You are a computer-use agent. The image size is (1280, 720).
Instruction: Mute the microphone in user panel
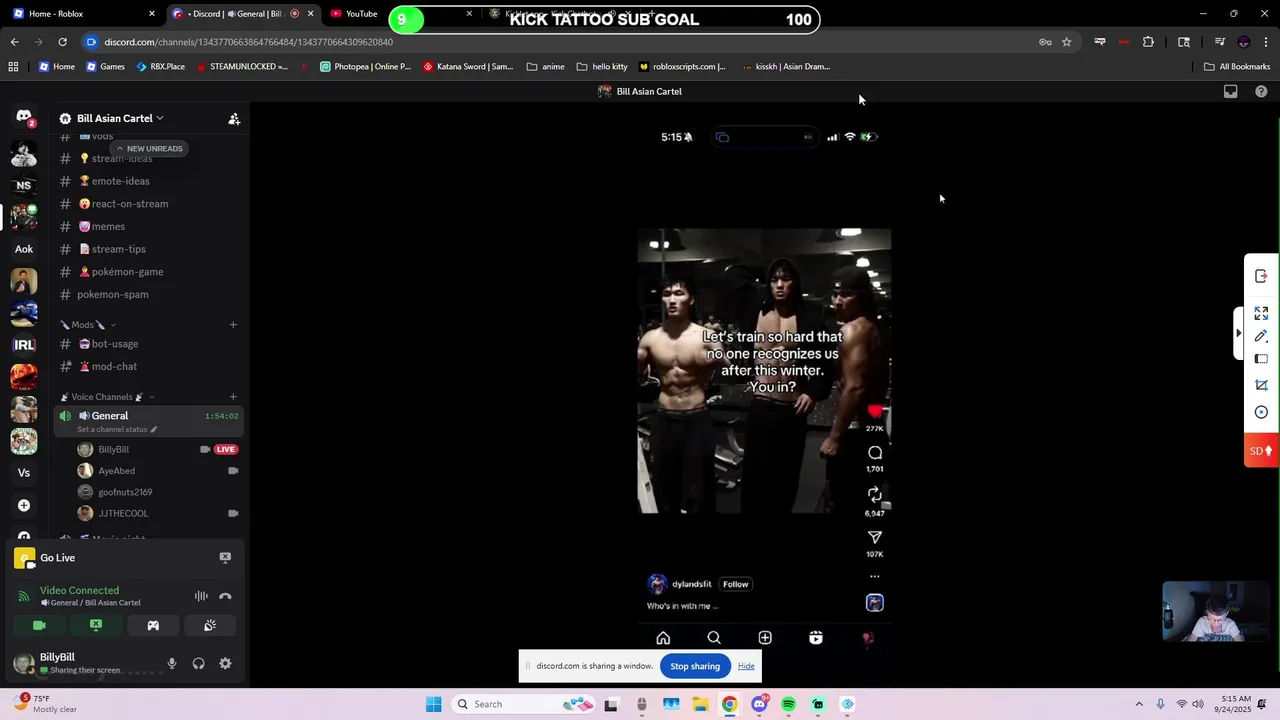172,663
